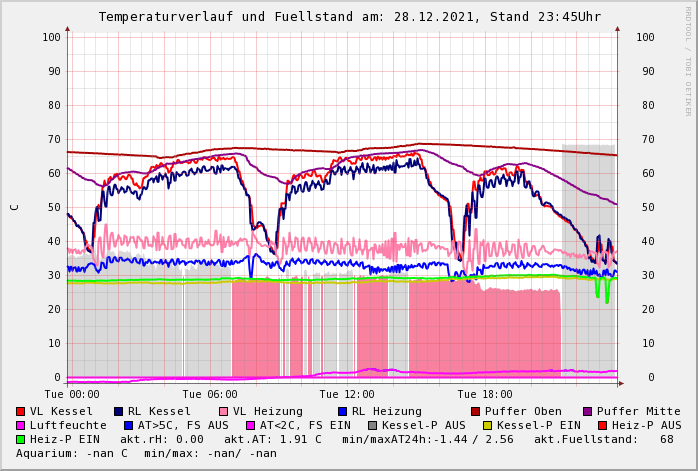
Task: Click the Aquarium temperature readout line
Action: click(146, 453)
